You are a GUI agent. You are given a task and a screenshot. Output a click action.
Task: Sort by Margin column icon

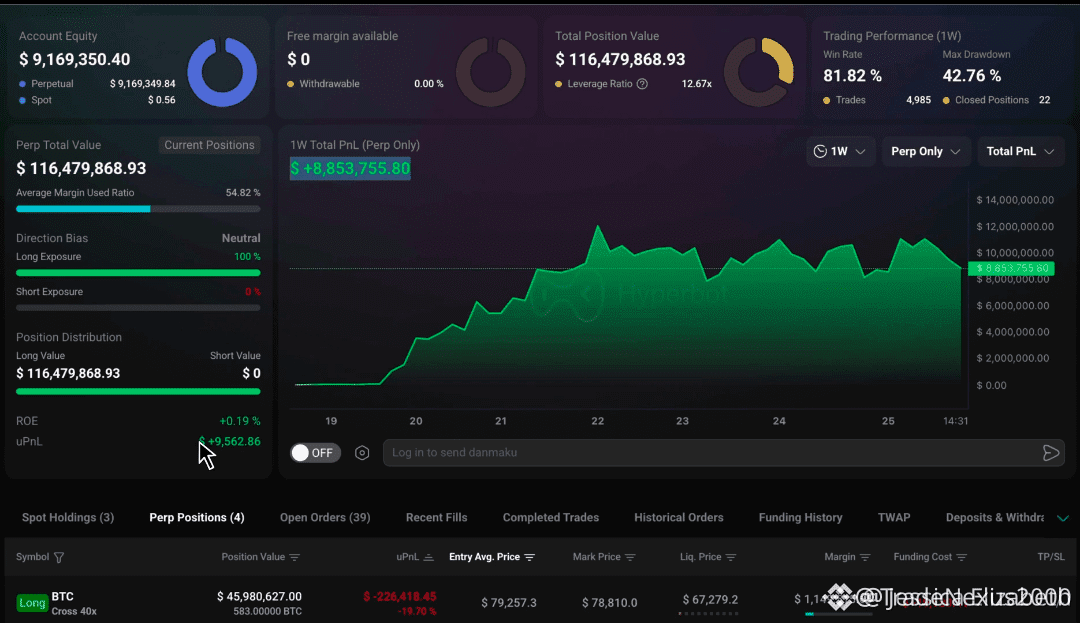point(865,557)
